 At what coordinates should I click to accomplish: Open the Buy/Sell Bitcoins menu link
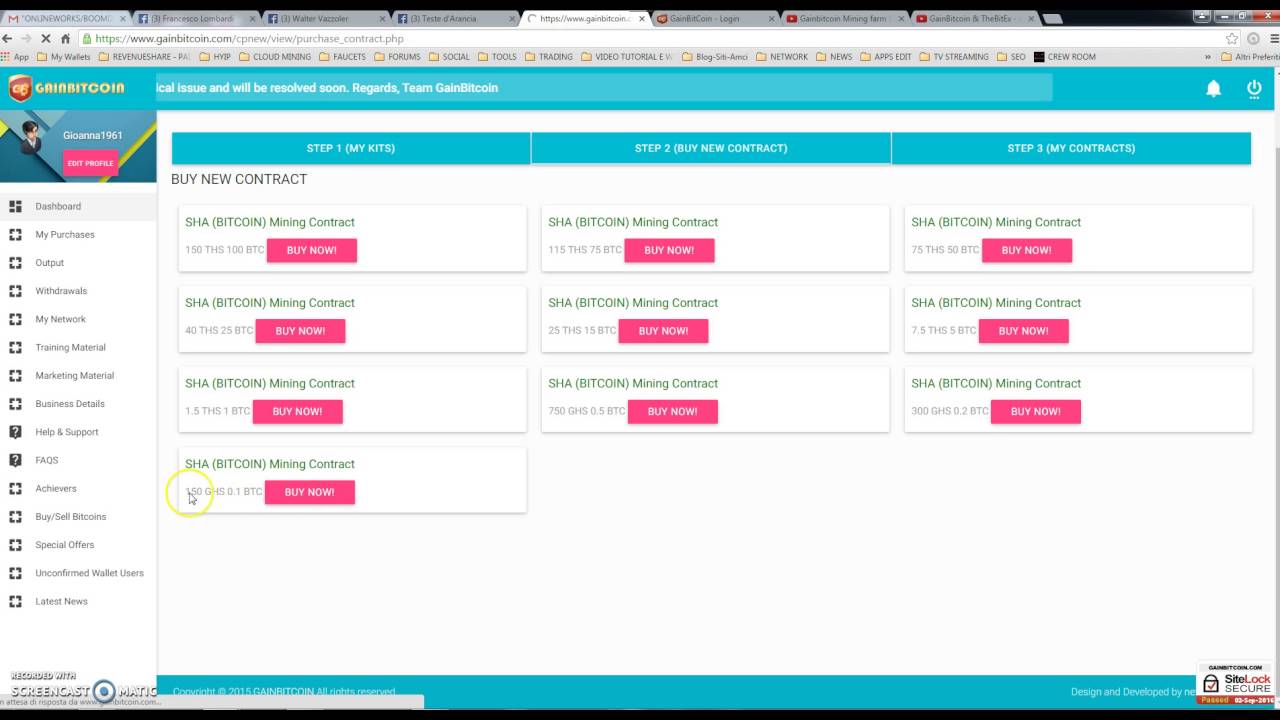pyautogui.click(x=71, y=516)
